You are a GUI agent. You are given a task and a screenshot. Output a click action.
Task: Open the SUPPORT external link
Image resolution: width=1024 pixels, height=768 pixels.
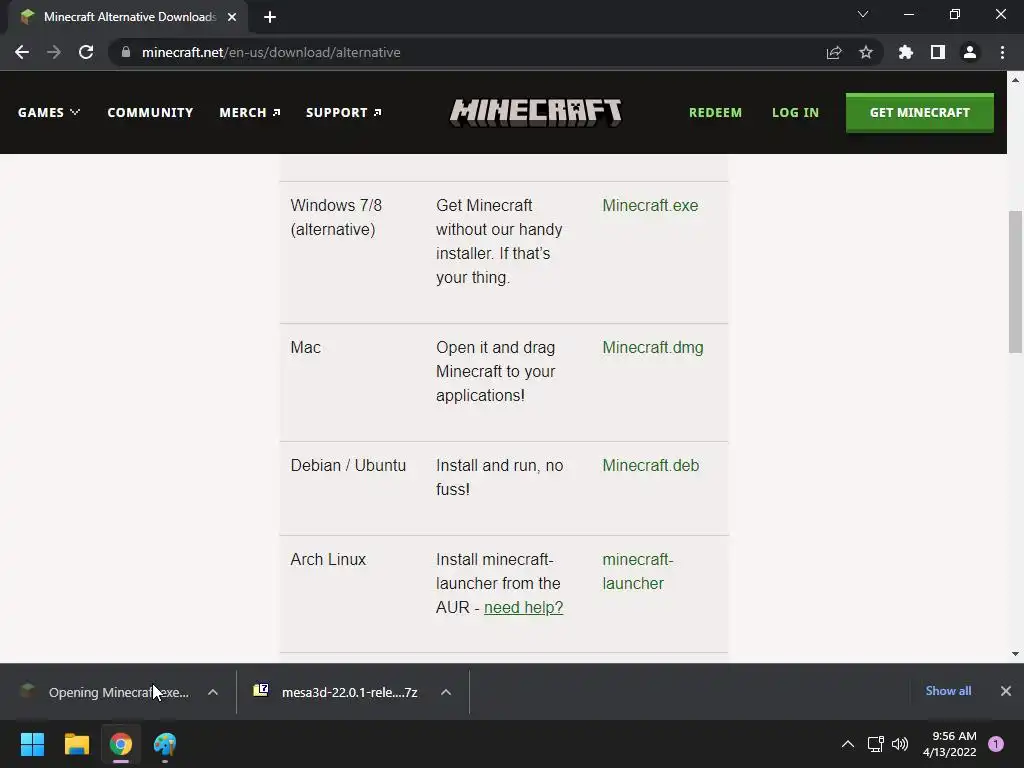pos(344,112)
